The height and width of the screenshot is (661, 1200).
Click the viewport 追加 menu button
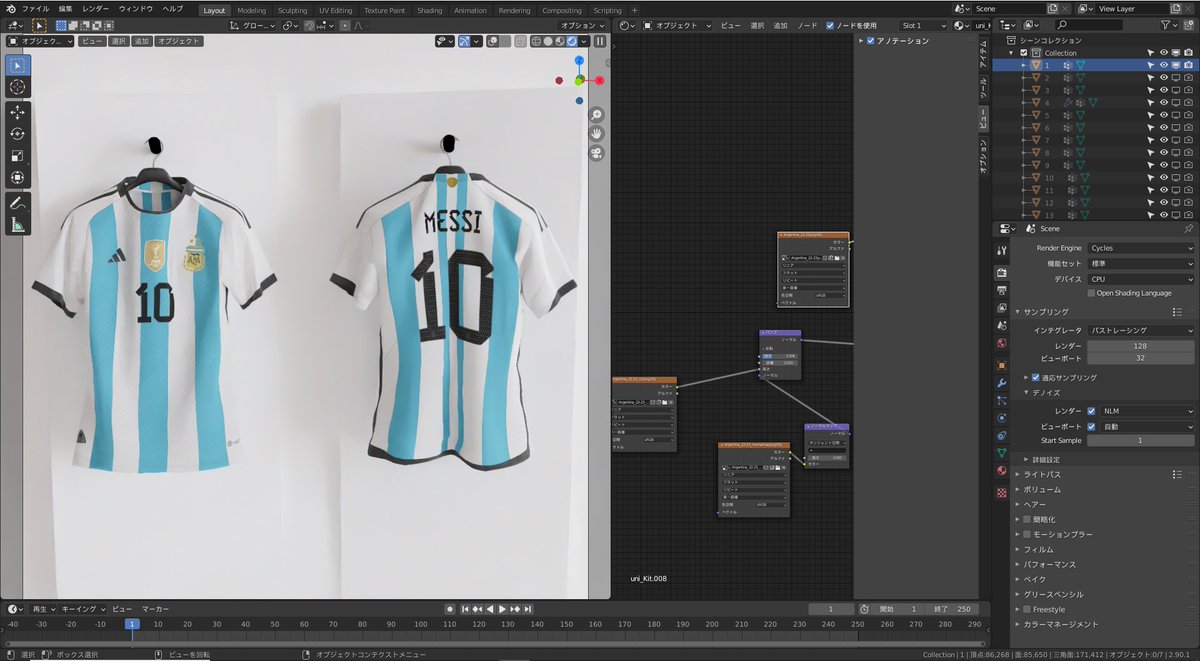tap(142, 42)
